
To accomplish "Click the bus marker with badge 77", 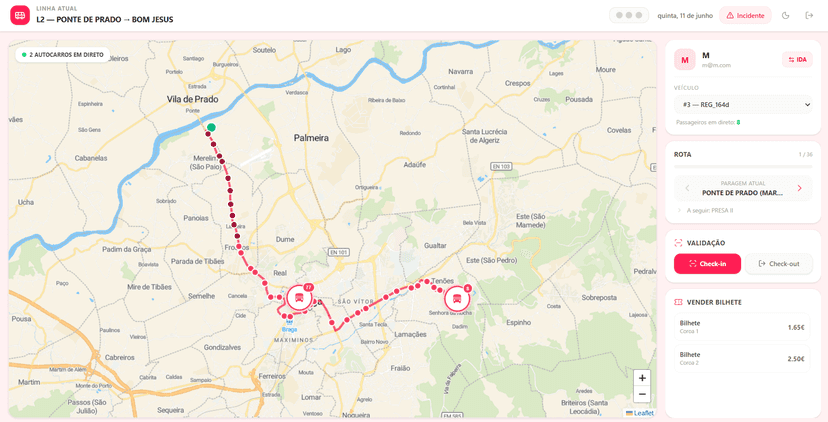I will pyautogui.click(x=299, y=298).
